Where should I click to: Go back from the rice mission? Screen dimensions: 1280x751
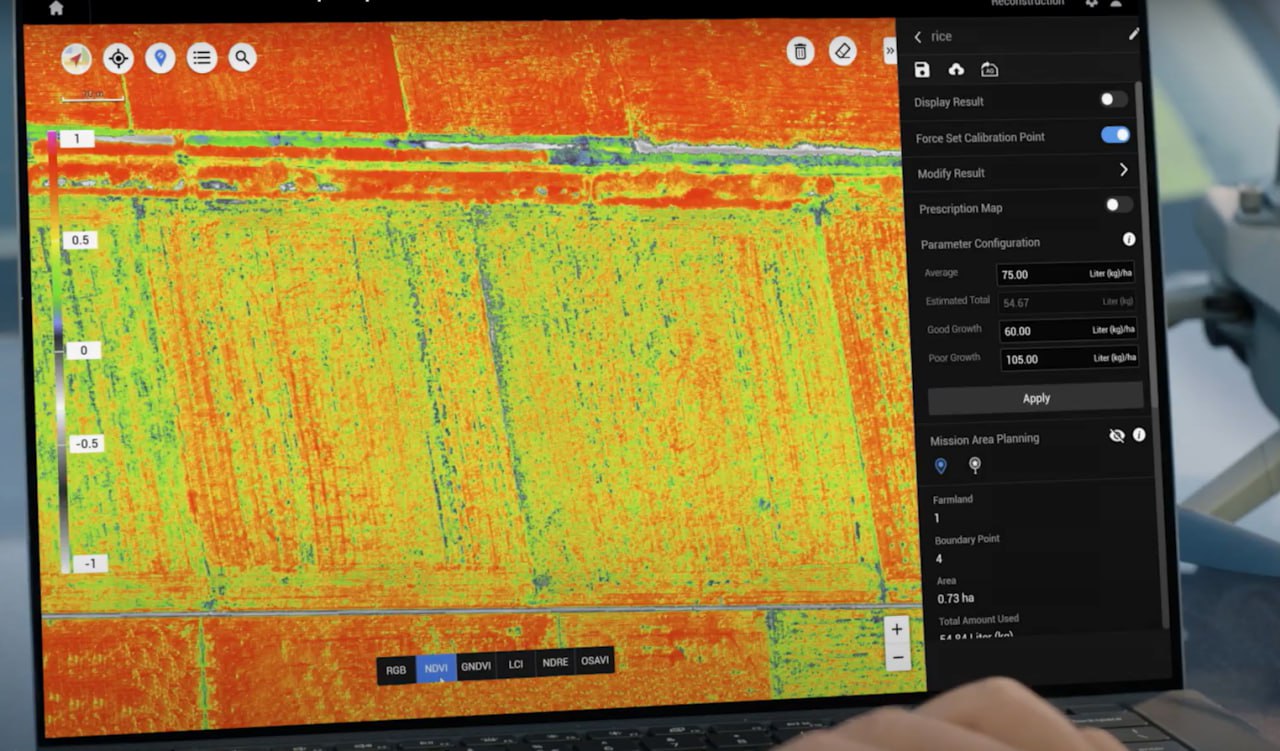coord(918,37)
